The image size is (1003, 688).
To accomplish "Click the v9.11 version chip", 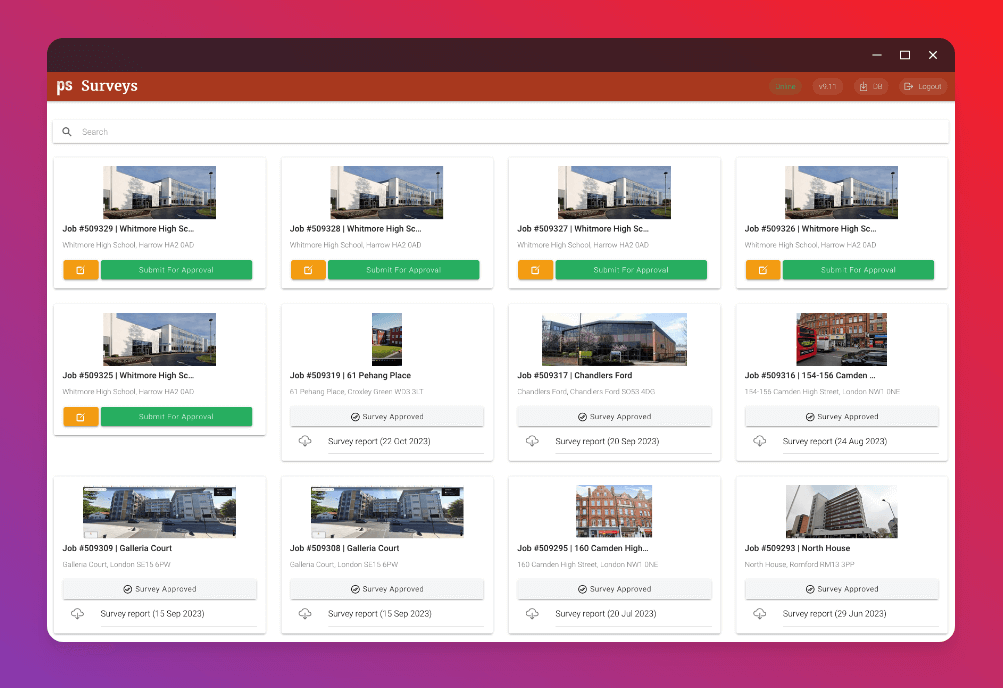I will (828, 86).
